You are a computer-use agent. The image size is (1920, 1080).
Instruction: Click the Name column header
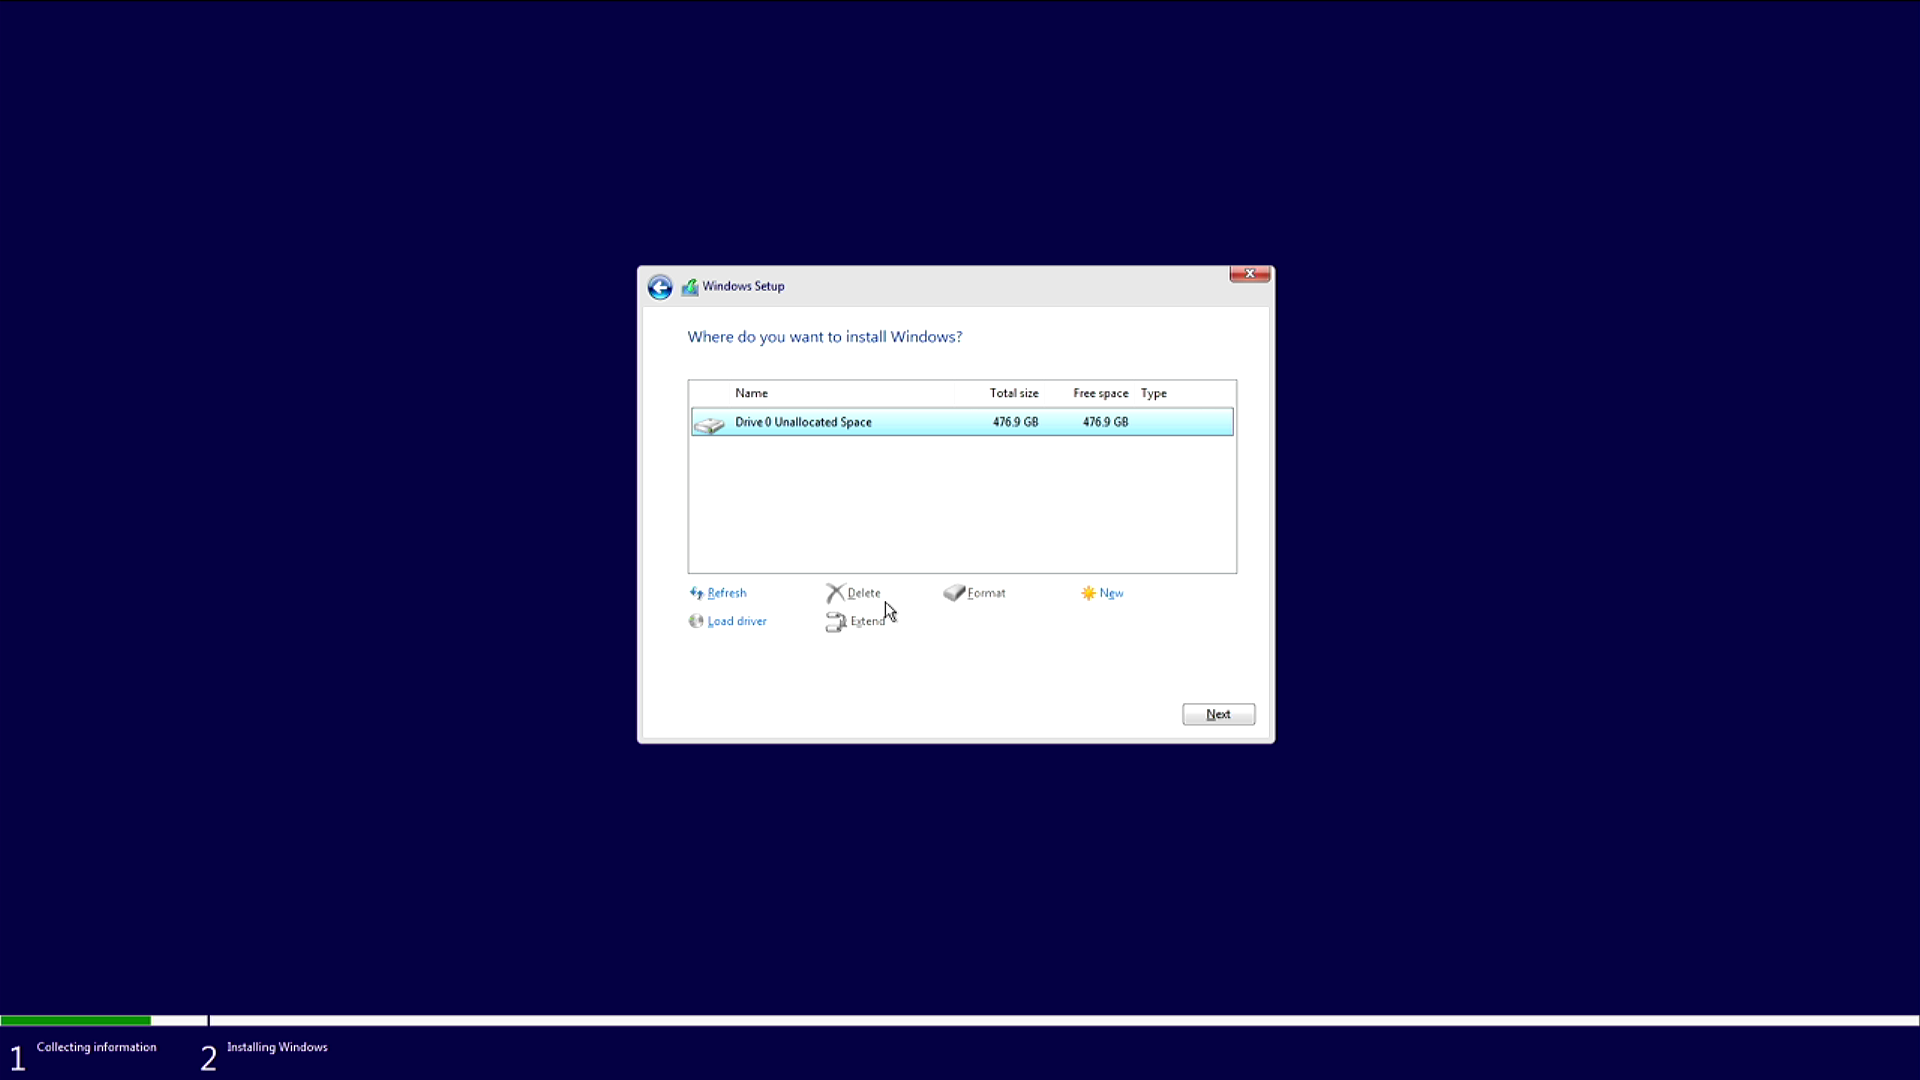pyautogui.click(x=751, y=393)
